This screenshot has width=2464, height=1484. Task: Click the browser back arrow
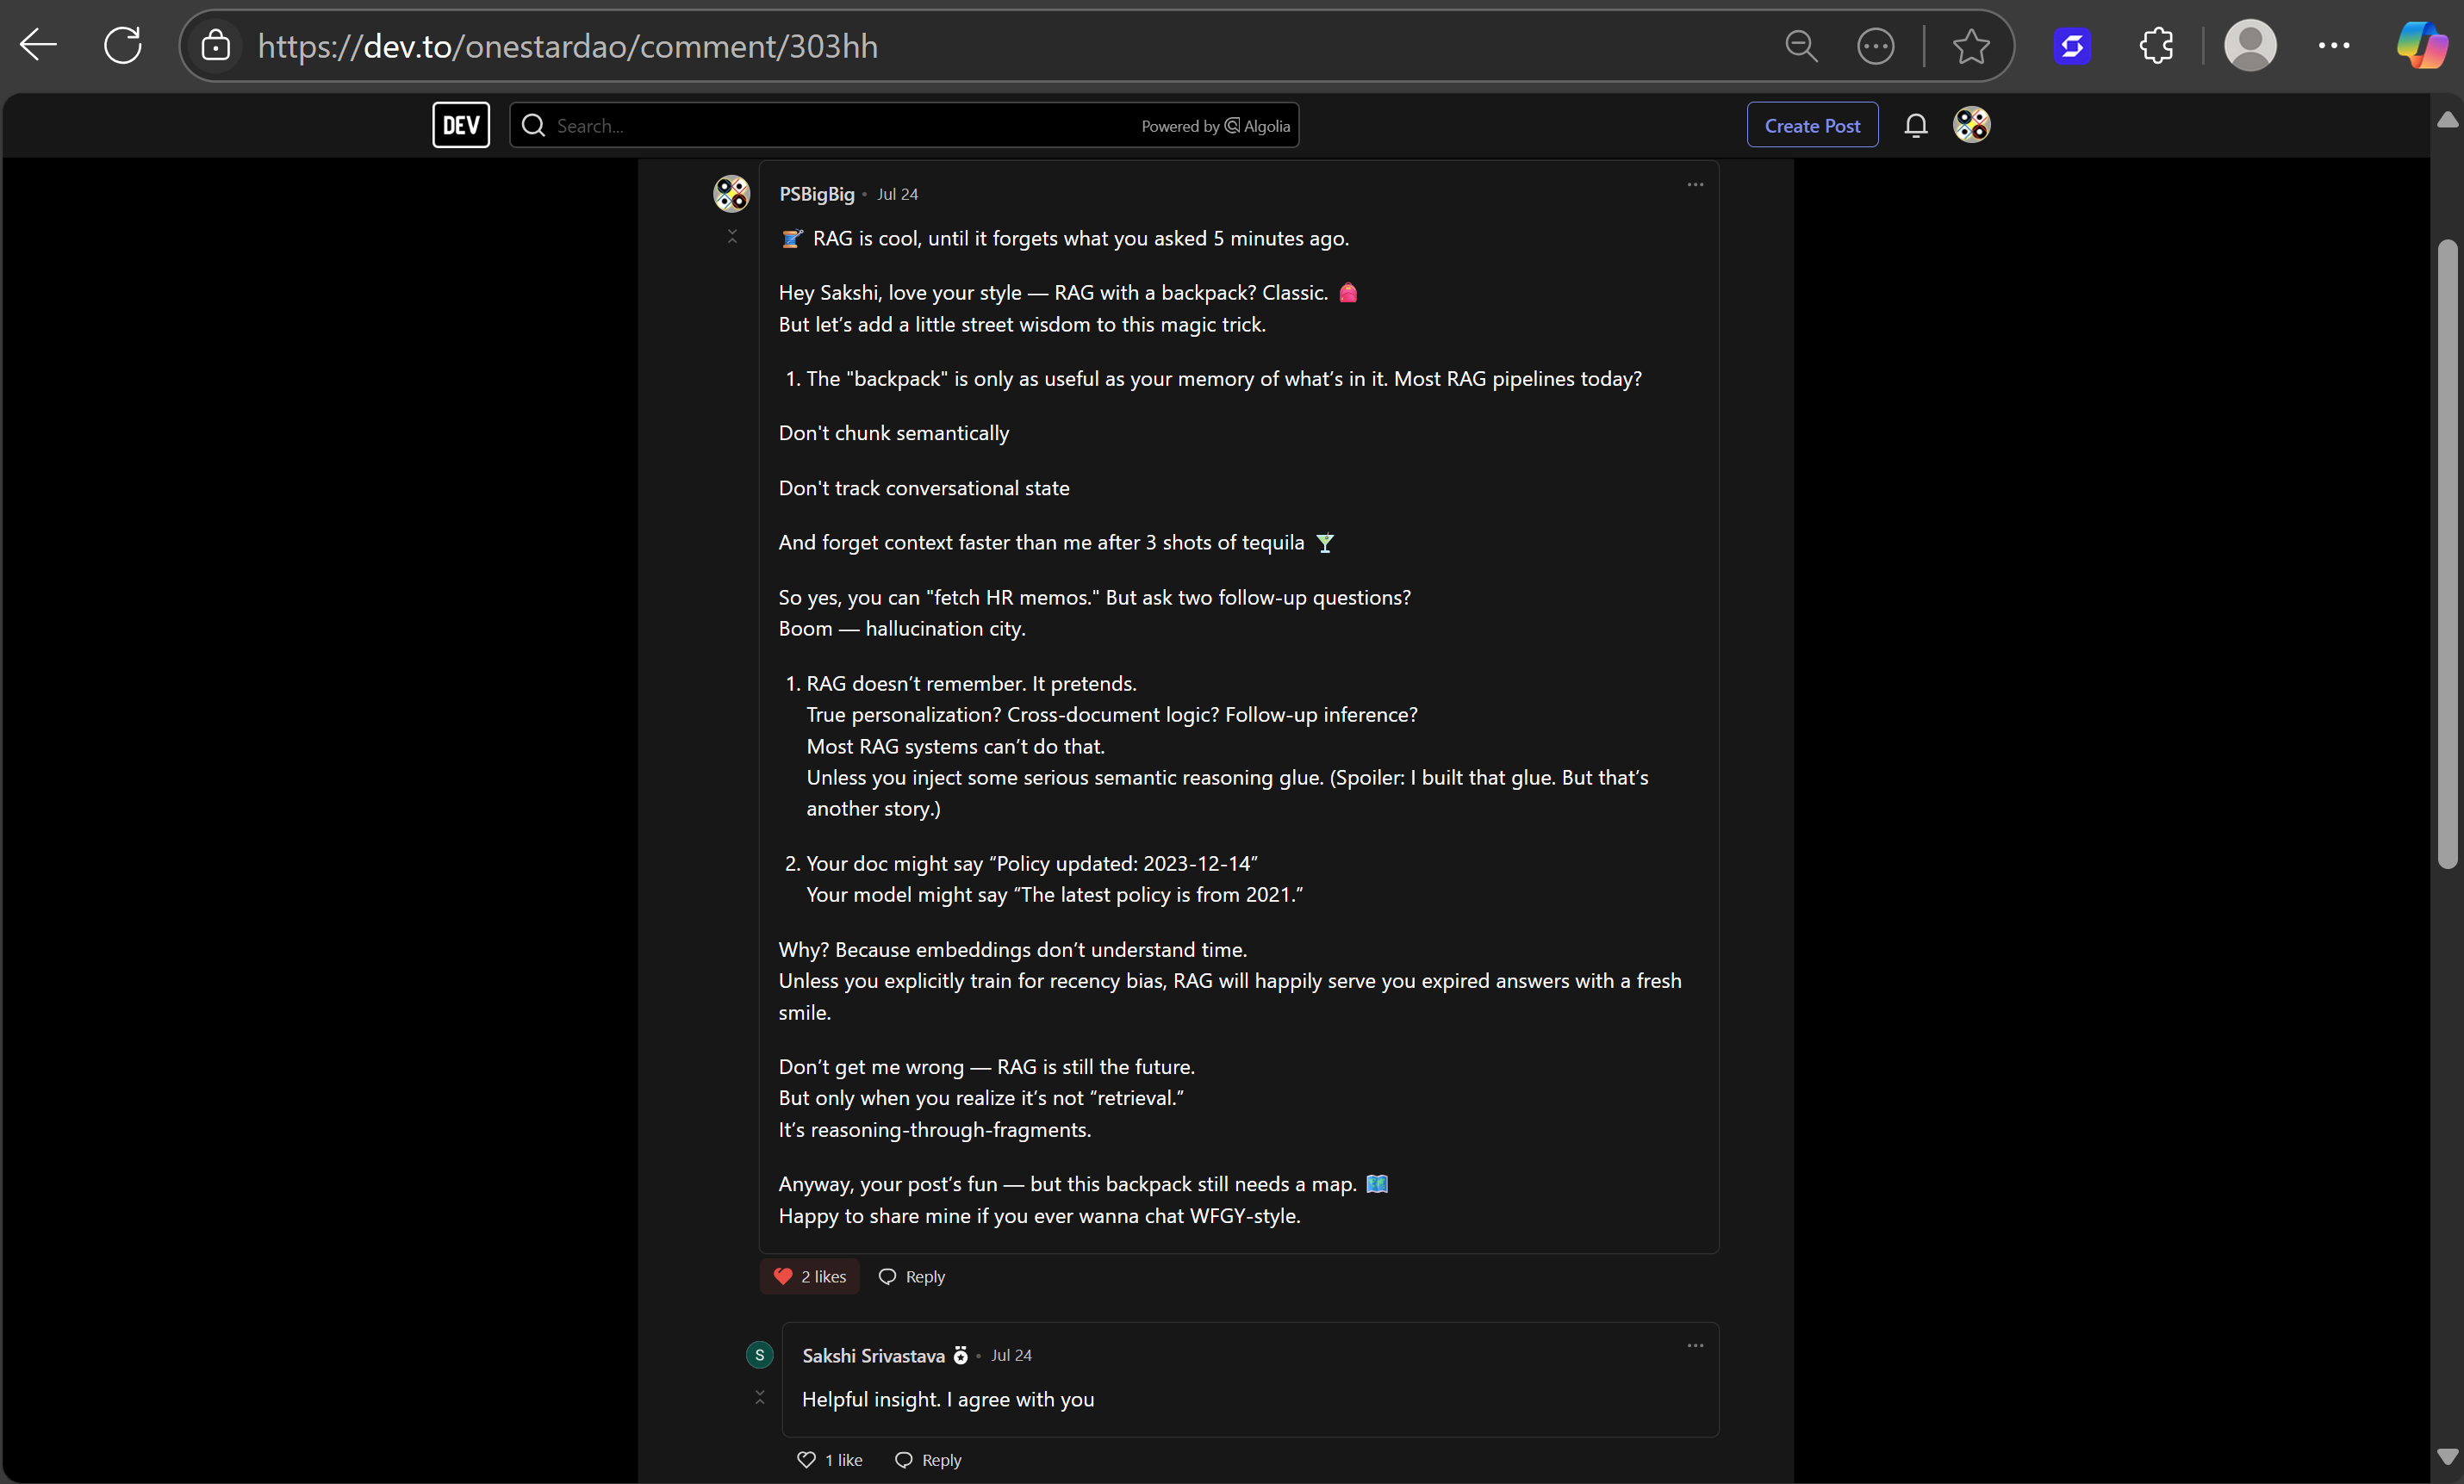pyautogui.click(x=39, y=45)
